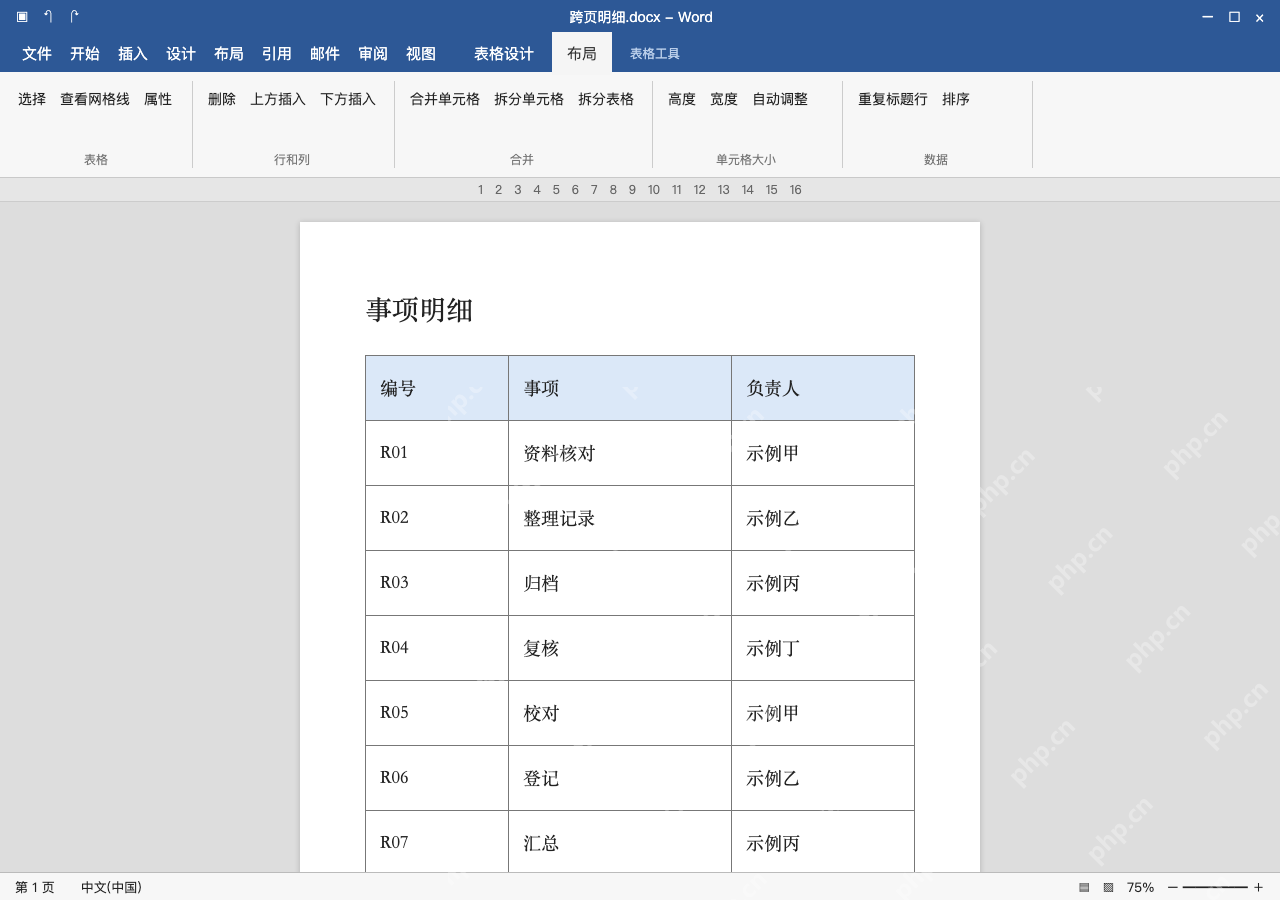This screenshot has height=900, width=1280.
Task: Click the 事项明细 heading text
Action: click(x=419, y=310)
